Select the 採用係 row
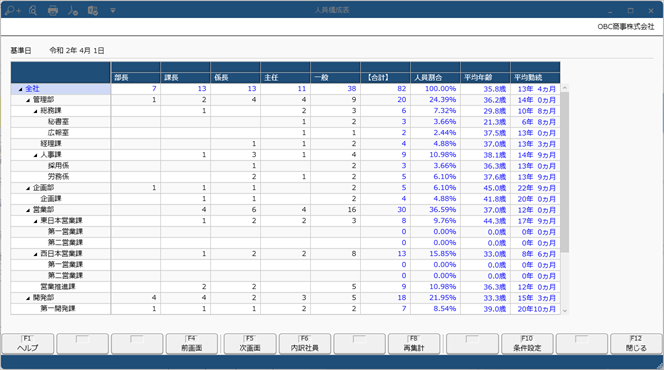The width and height of the screenshot is (664, 370). (x=285, y=166)
